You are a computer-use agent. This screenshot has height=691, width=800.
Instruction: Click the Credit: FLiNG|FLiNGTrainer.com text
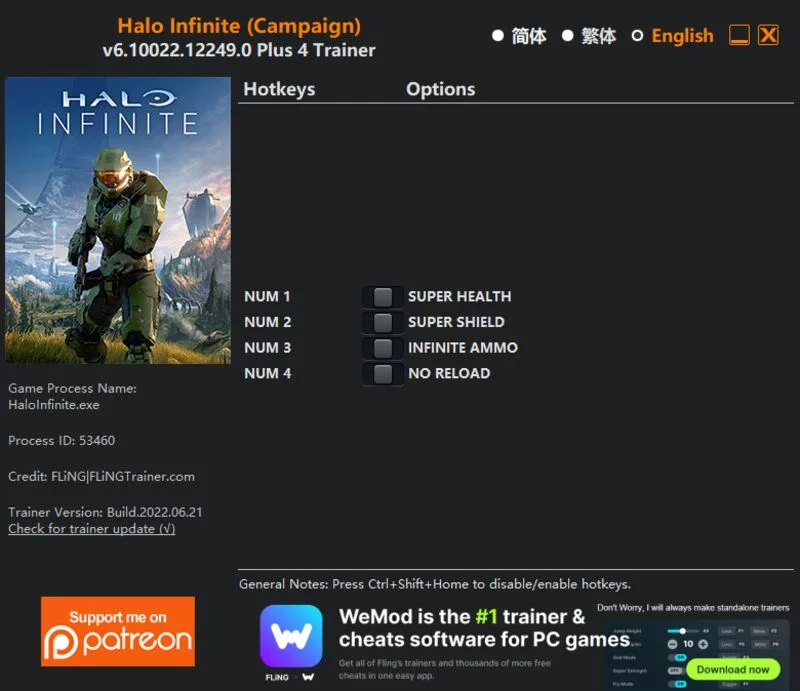tap(102, 477)
